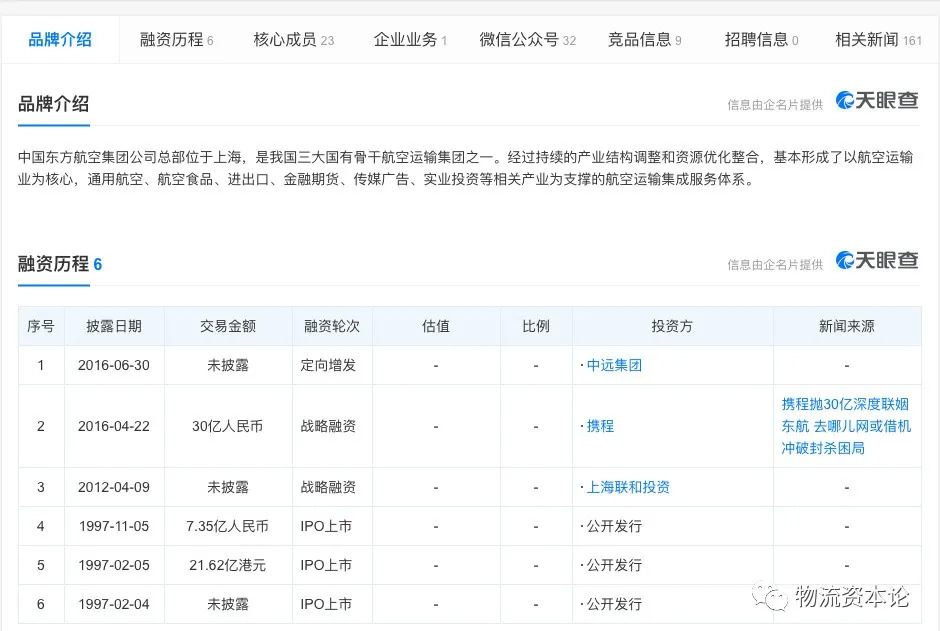The height and width of the screenshot is (631, 940).
Task: Click the 融资历程 6 section heading
Action: [60, 264]
